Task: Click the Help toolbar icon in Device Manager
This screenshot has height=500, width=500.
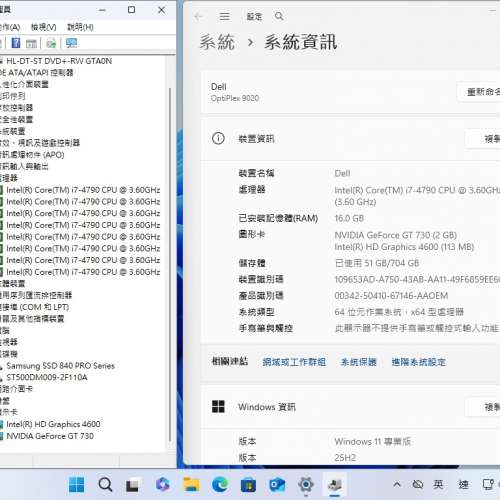Action: click(x=16, y=43)
